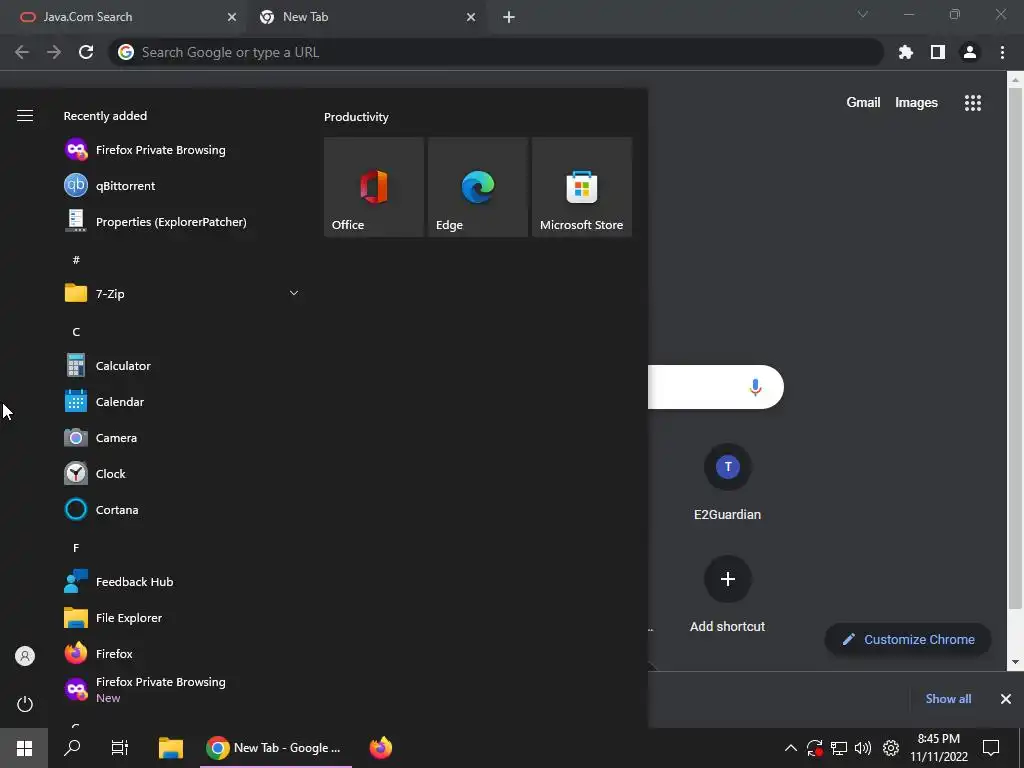
Task: Go back in Chrome
Action: [22, 52]
